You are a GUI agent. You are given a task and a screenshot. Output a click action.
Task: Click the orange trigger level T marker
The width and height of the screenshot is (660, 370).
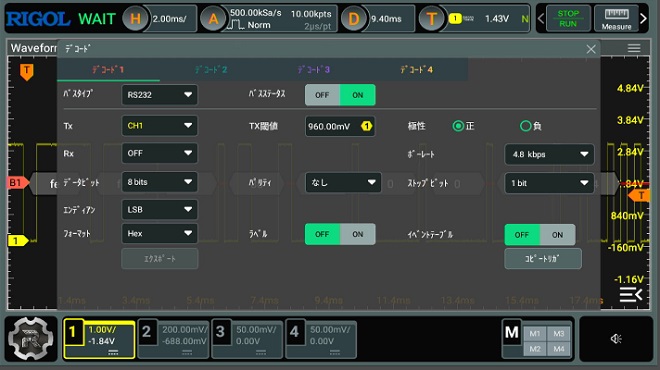639,195
